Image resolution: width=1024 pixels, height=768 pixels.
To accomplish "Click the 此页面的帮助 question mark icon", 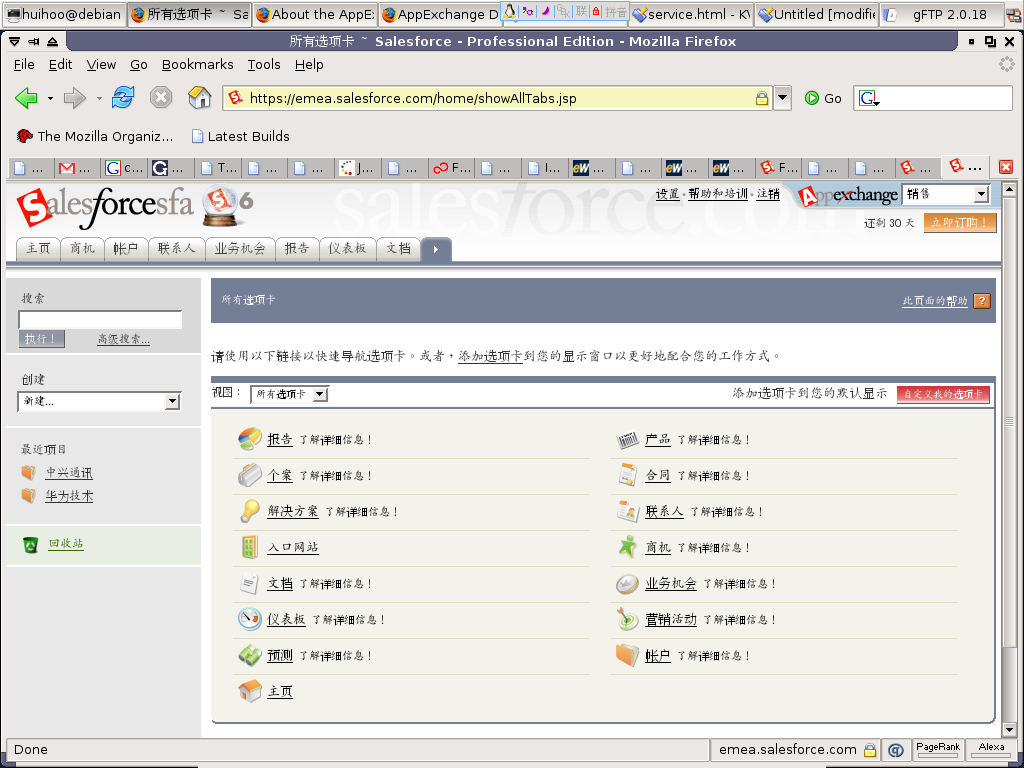I will point(982,300).
